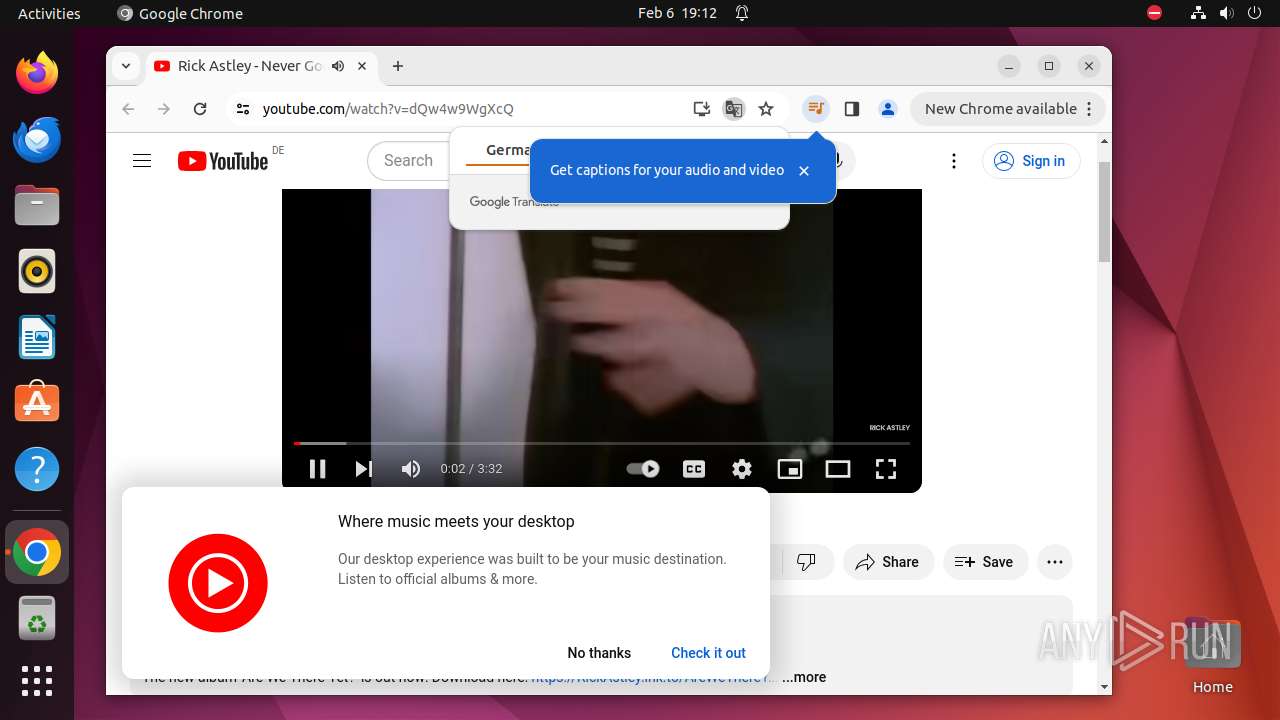Launch Firefox from dock
This screenshot has height=720, width=1280.
pyautogui.click(x=37, y=73)
